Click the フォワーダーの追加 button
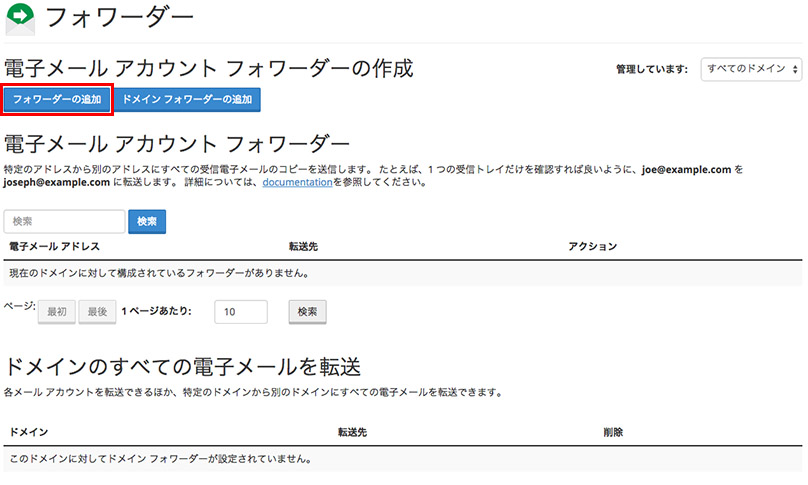808x485 pixels. click(56, 100)
